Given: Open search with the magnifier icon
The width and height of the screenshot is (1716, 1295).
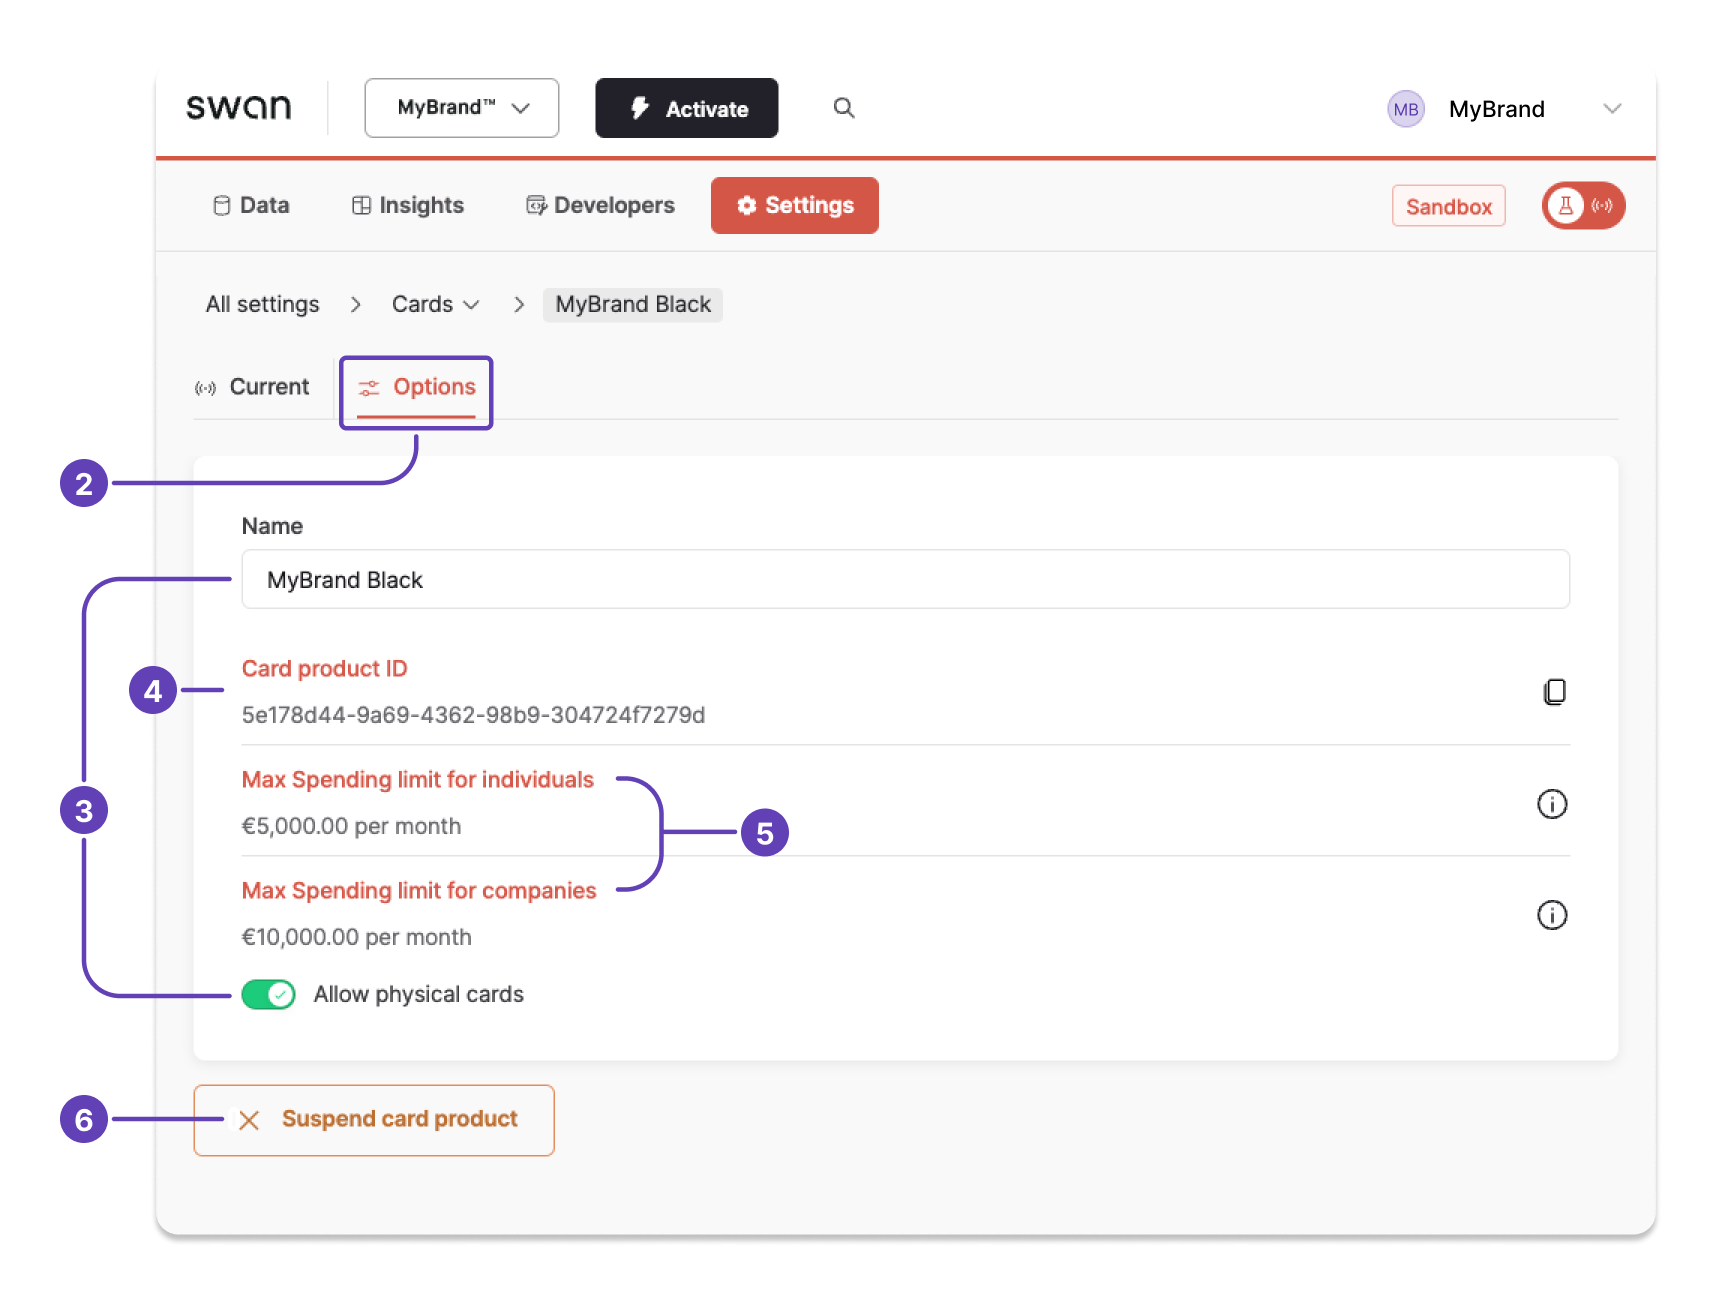Looking at the screenshot, I should coord(844,108).
